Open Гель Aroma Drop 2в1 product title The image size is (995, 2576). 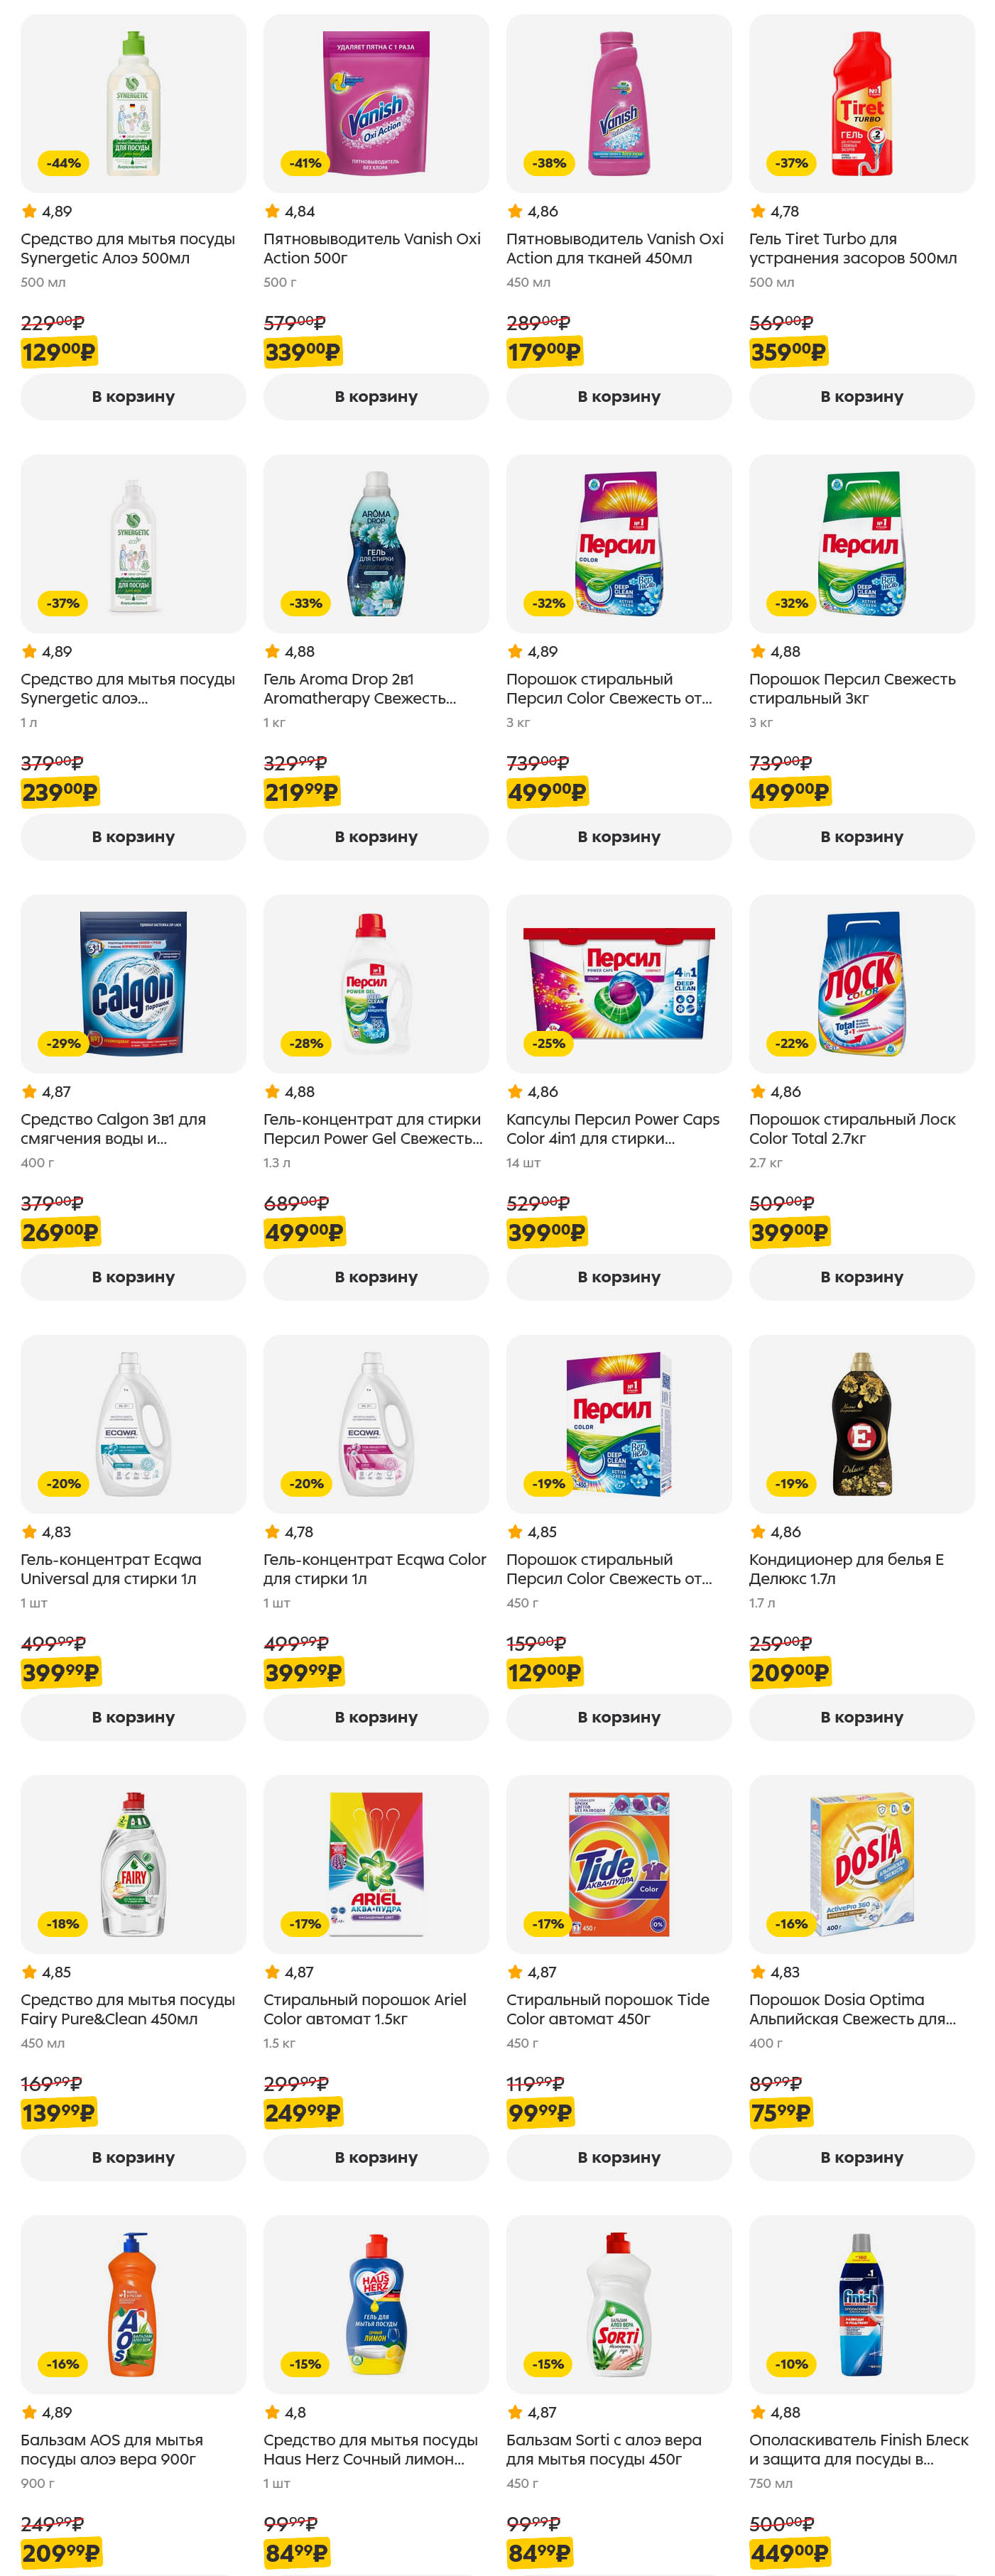[x=359, y=688]
